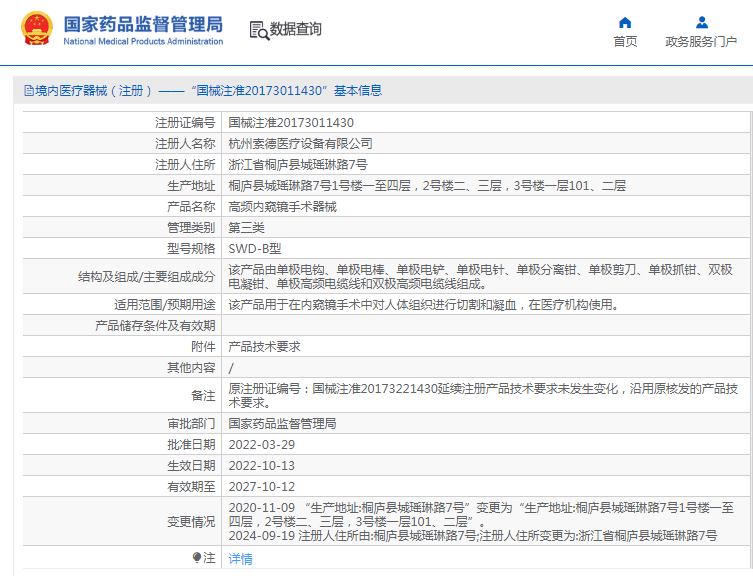This screenshot has width=753, height=576.
Task: Click the 管理类别 label
Action: pyautogui.click(x=191, y=228)
